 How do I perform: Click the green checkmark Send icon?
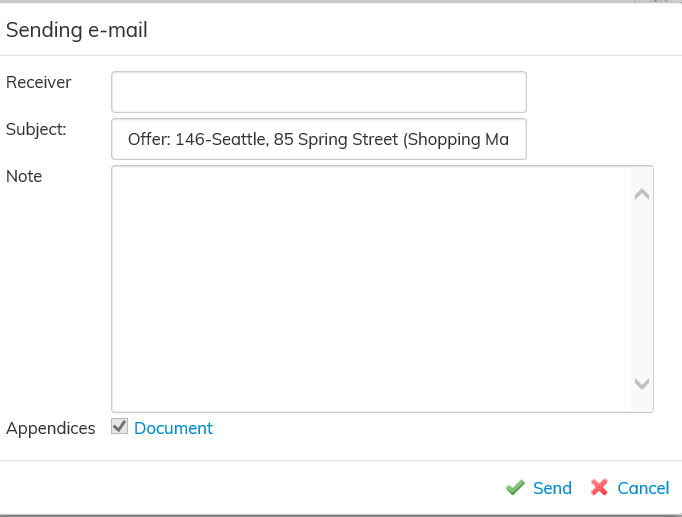pos(515,488)
